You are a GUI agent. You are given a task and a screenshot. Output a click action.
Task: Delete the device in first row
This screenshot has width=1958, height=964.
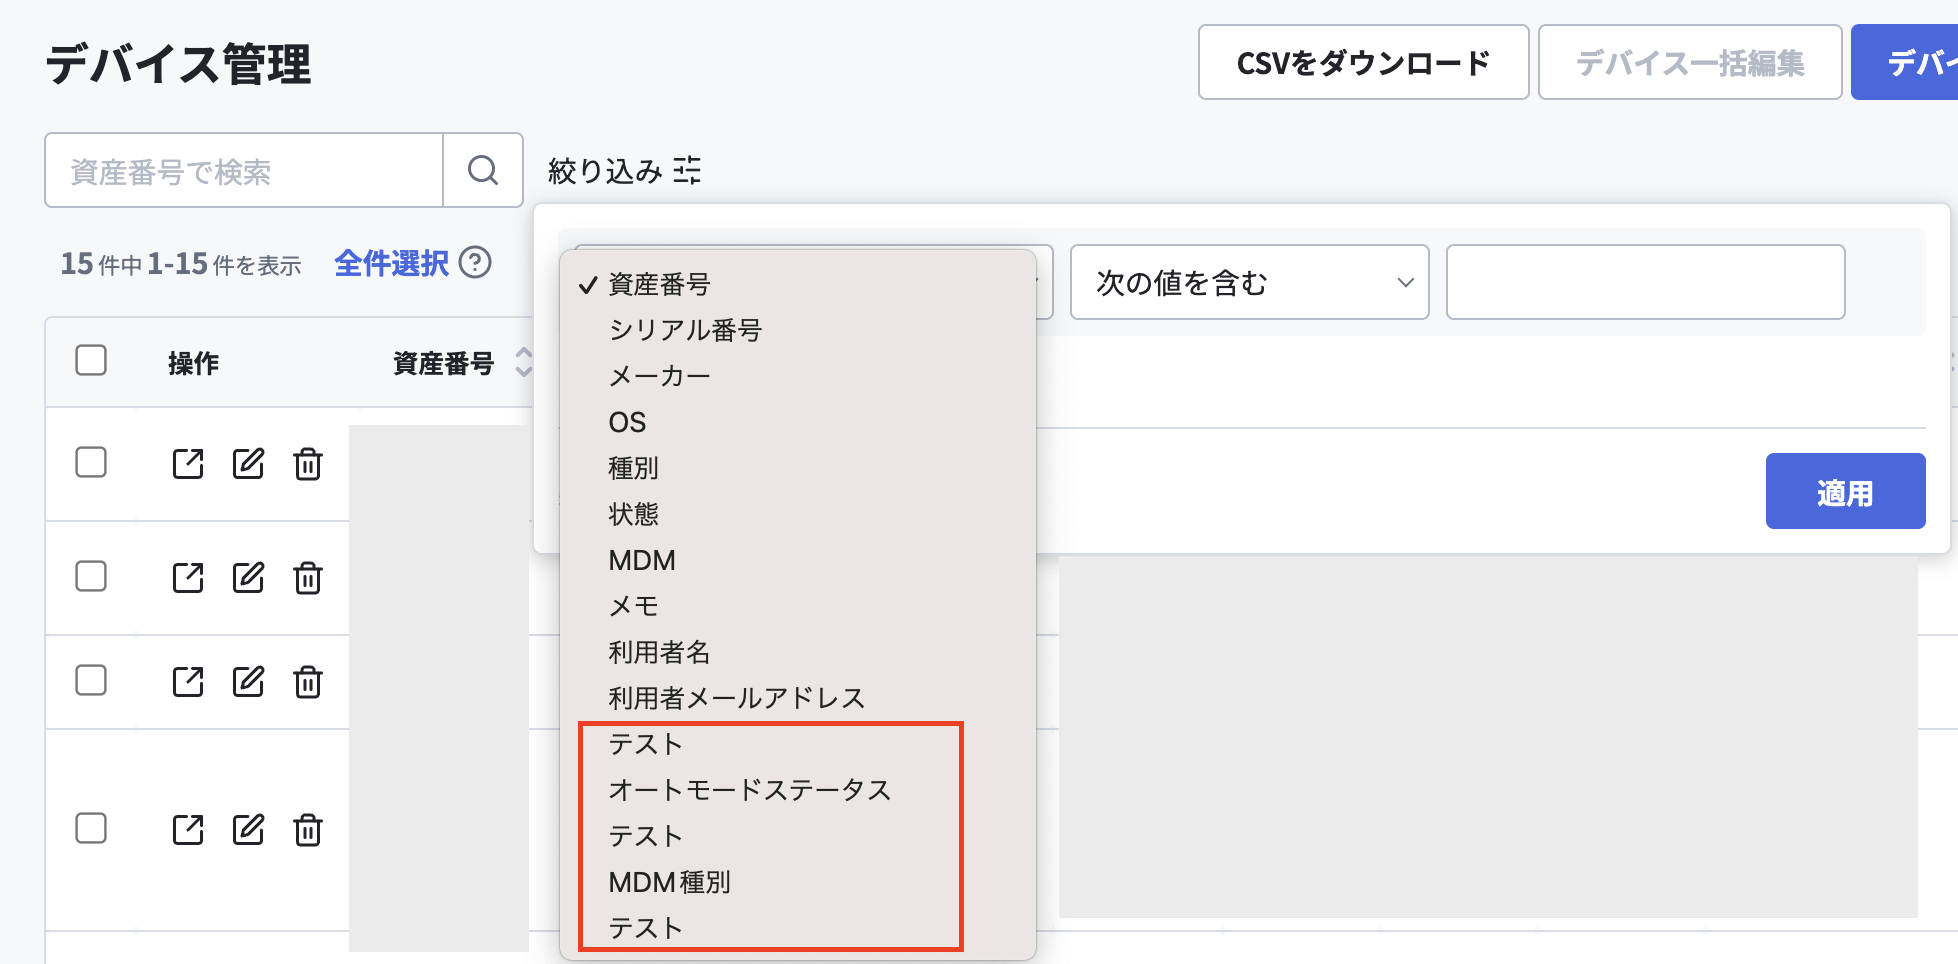(308, 464)
